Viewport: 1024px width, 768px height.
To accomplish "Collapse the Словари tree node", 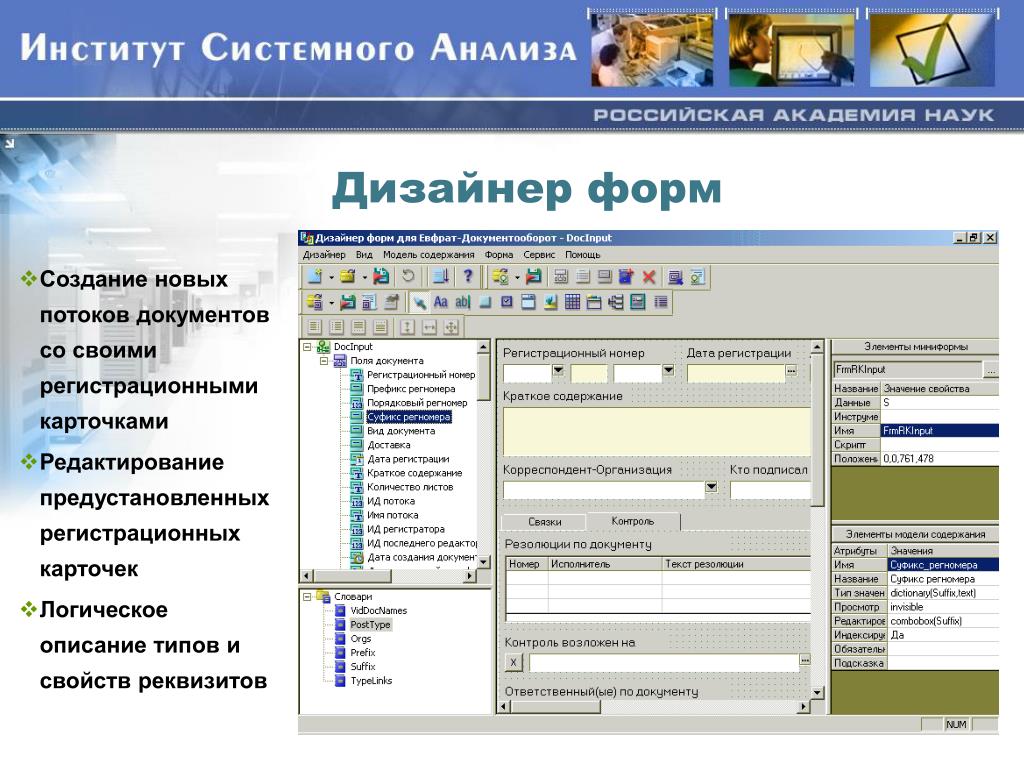I will pyautogui.click(x=308, y=596).
